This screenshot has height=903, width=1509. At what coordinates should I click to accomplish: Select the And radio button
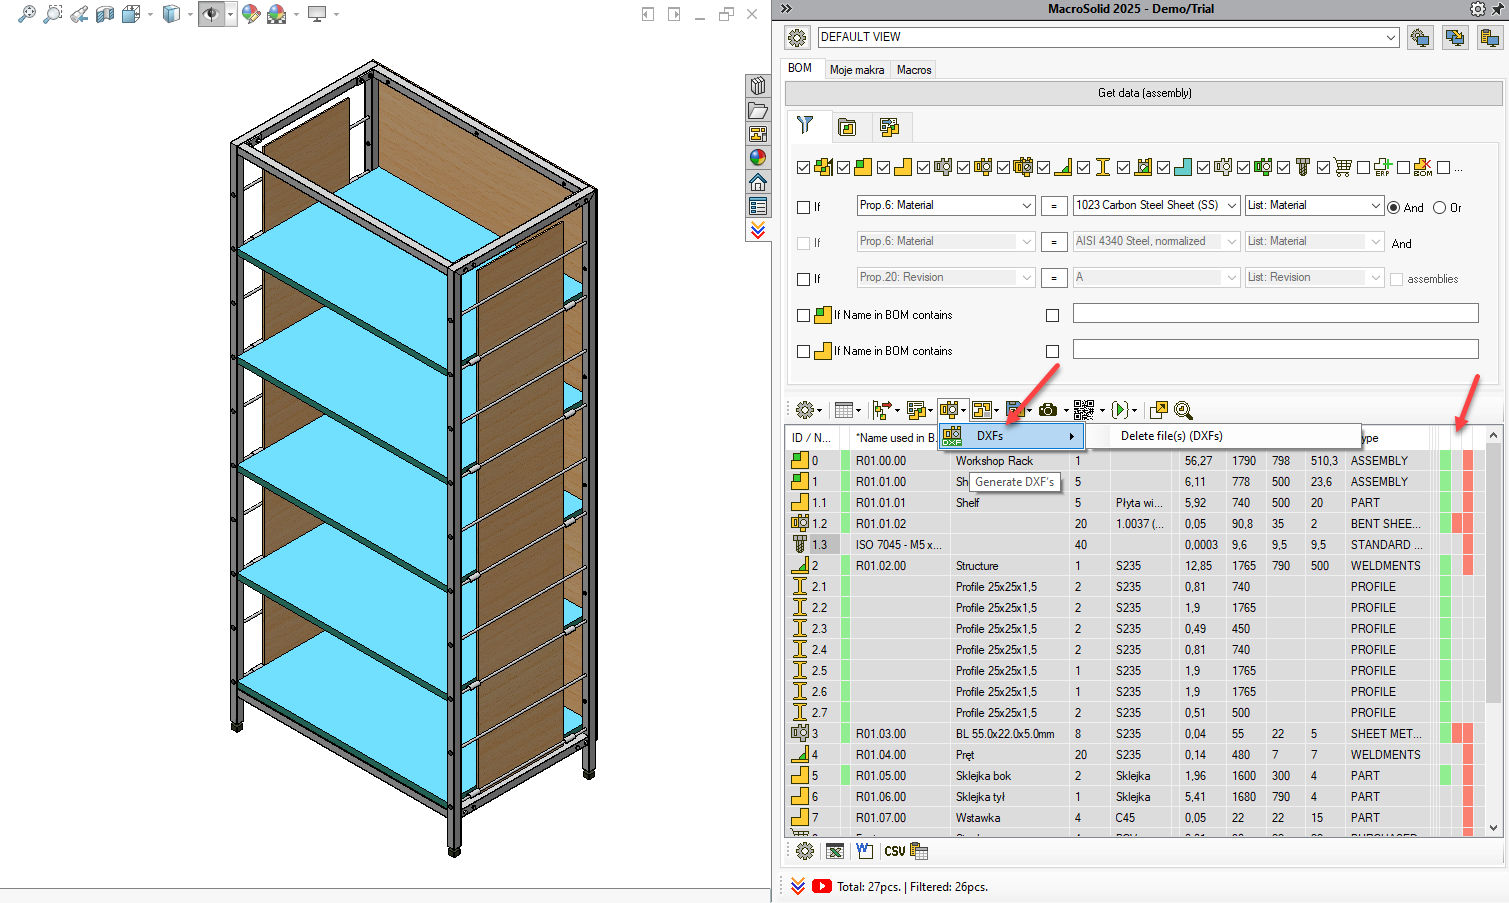pos(1393,207)
